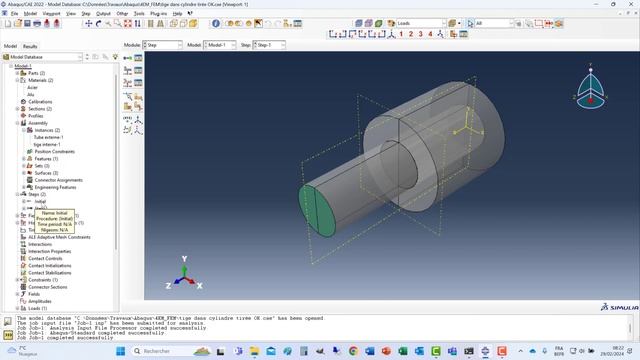
Task: Expand the Sections (2) tree node
Action: [18, 109]
